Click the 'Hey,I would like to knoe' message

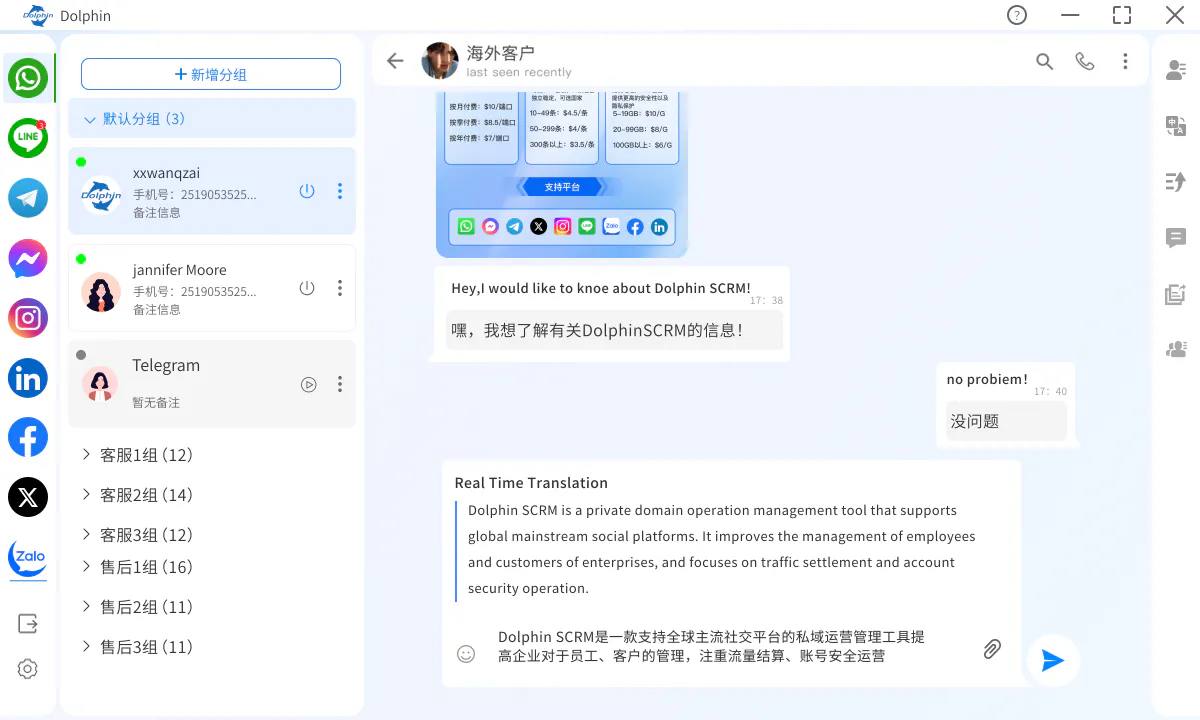[x=600, y=288]
